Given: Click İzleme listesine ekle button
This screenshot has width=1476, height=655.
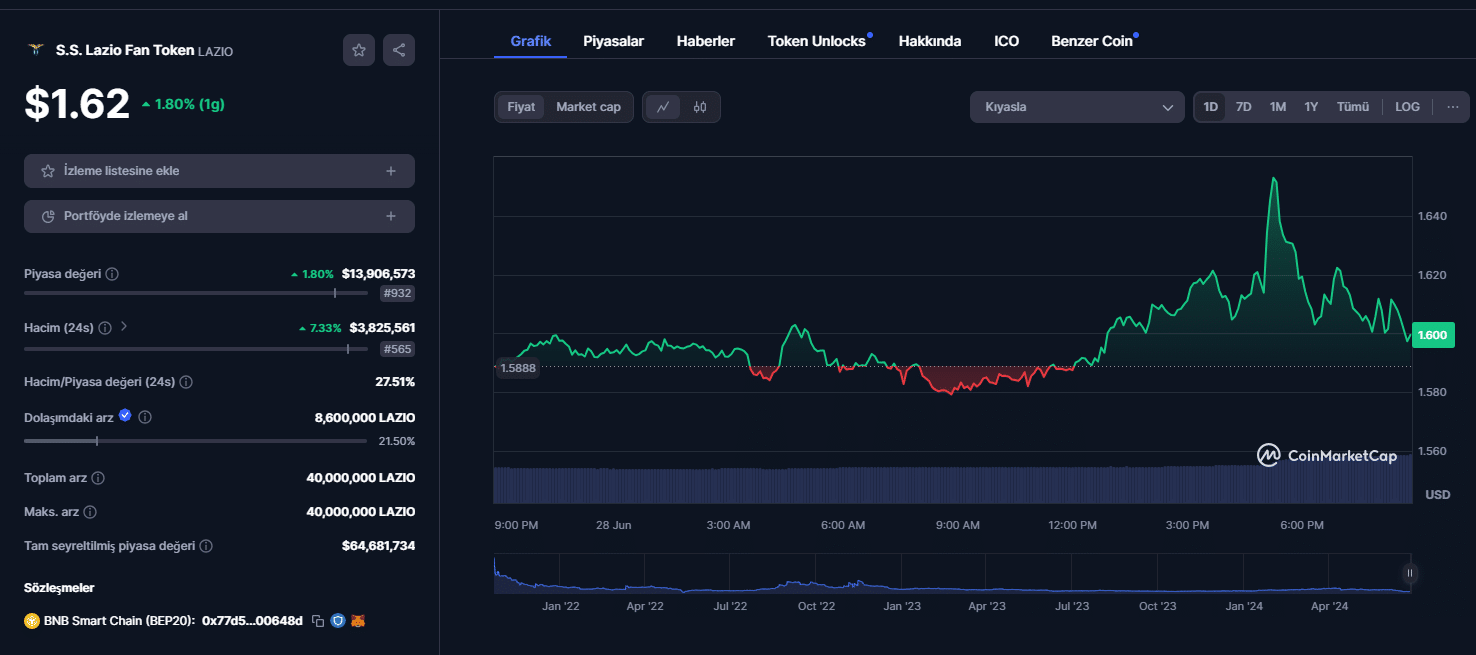Looking at the screenshot, I should (219, 171).
